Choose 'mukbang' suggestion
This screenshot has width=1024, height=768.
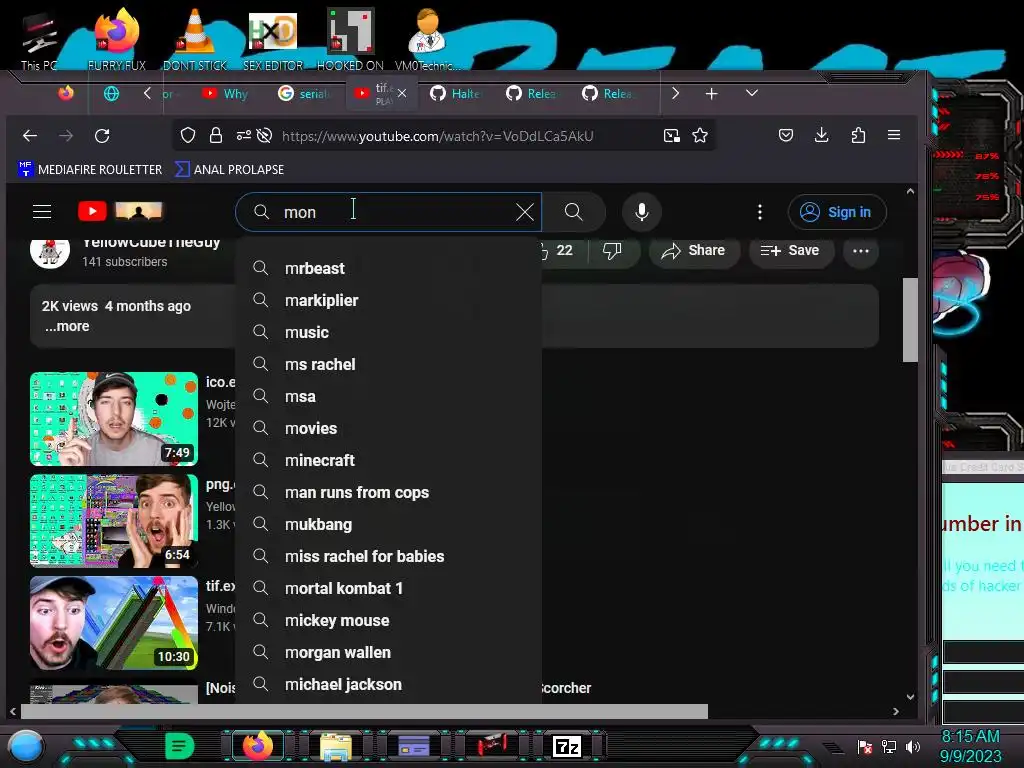[x=388, y=524]
